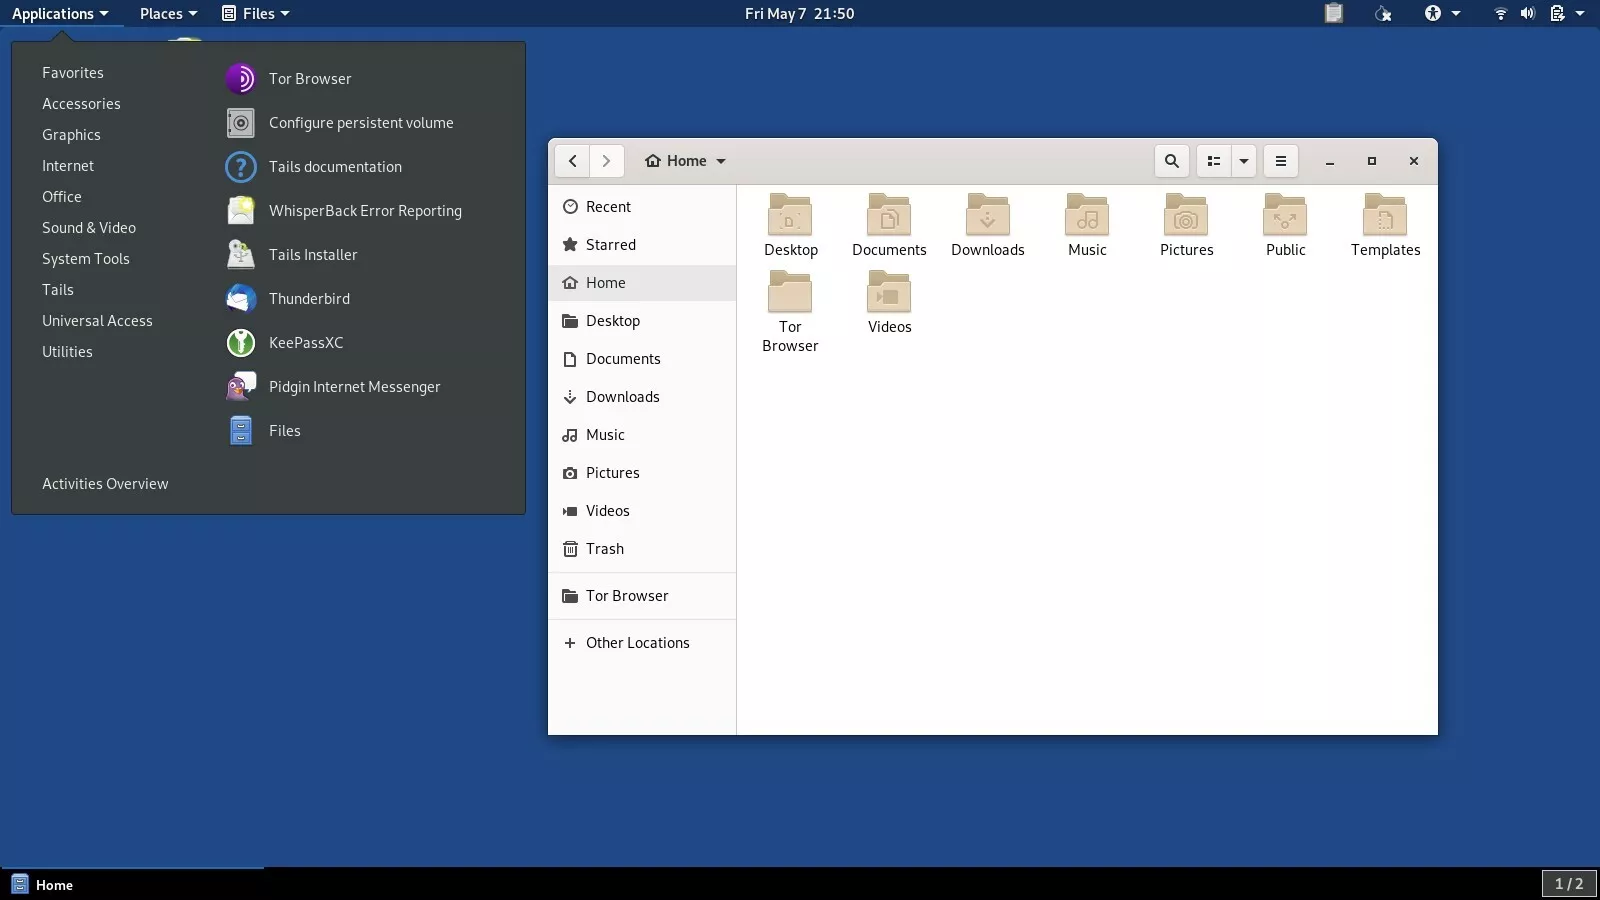Click the search magnifier in Files toolbar
The image size is (1600, 900).
pyautogui.click(x=1172, y=161)
